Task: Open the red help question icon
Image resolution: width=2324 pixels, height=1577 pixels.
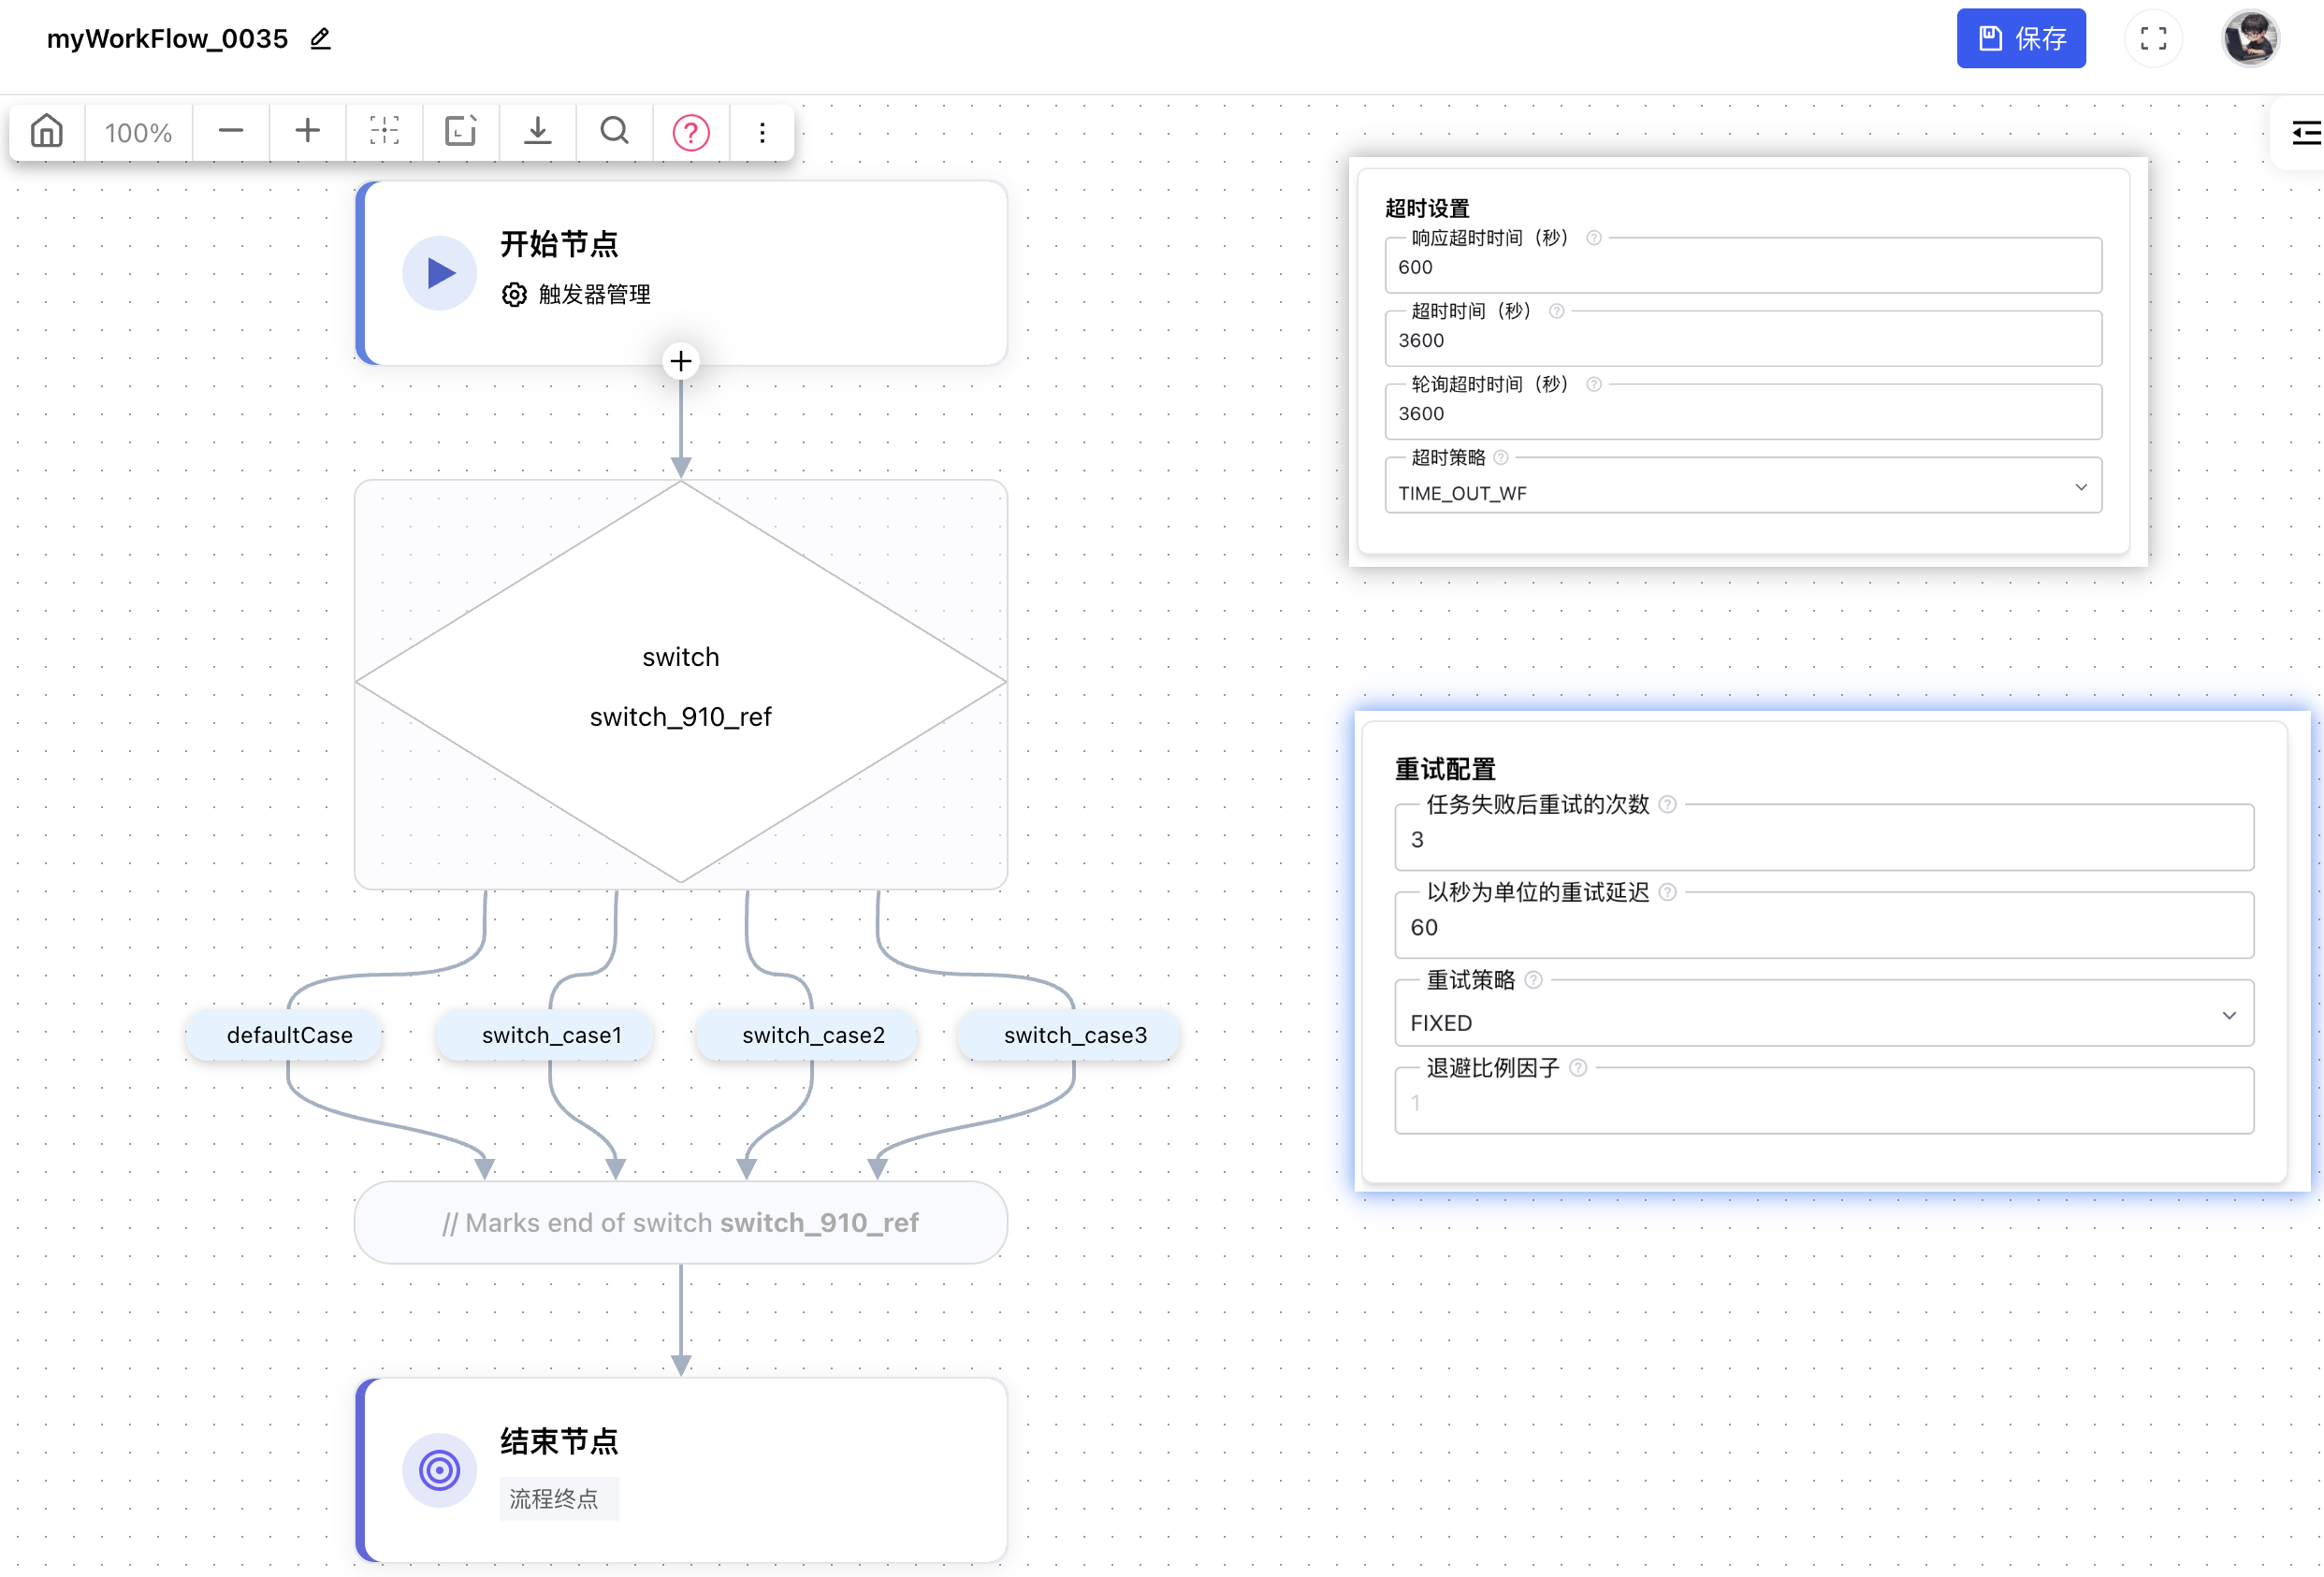Action: point(691,132)
